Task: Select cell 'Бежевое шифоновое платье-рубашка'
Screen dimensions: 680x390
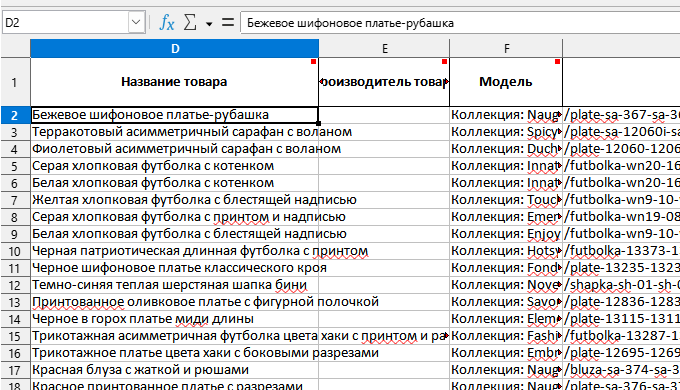Action: (x=174, y=115)
